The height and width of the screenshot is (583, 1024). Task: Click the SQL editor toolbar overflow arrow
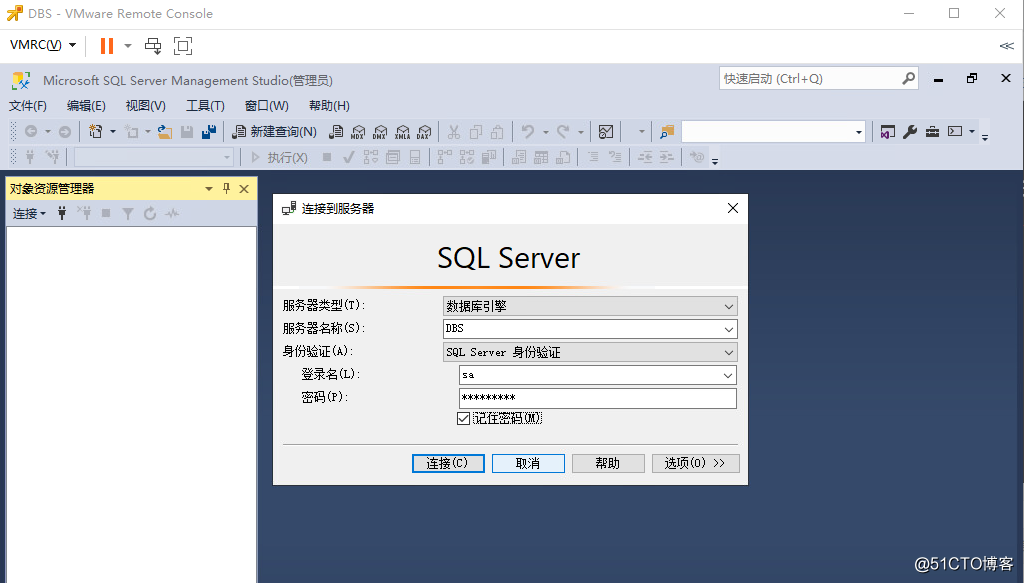715,161
